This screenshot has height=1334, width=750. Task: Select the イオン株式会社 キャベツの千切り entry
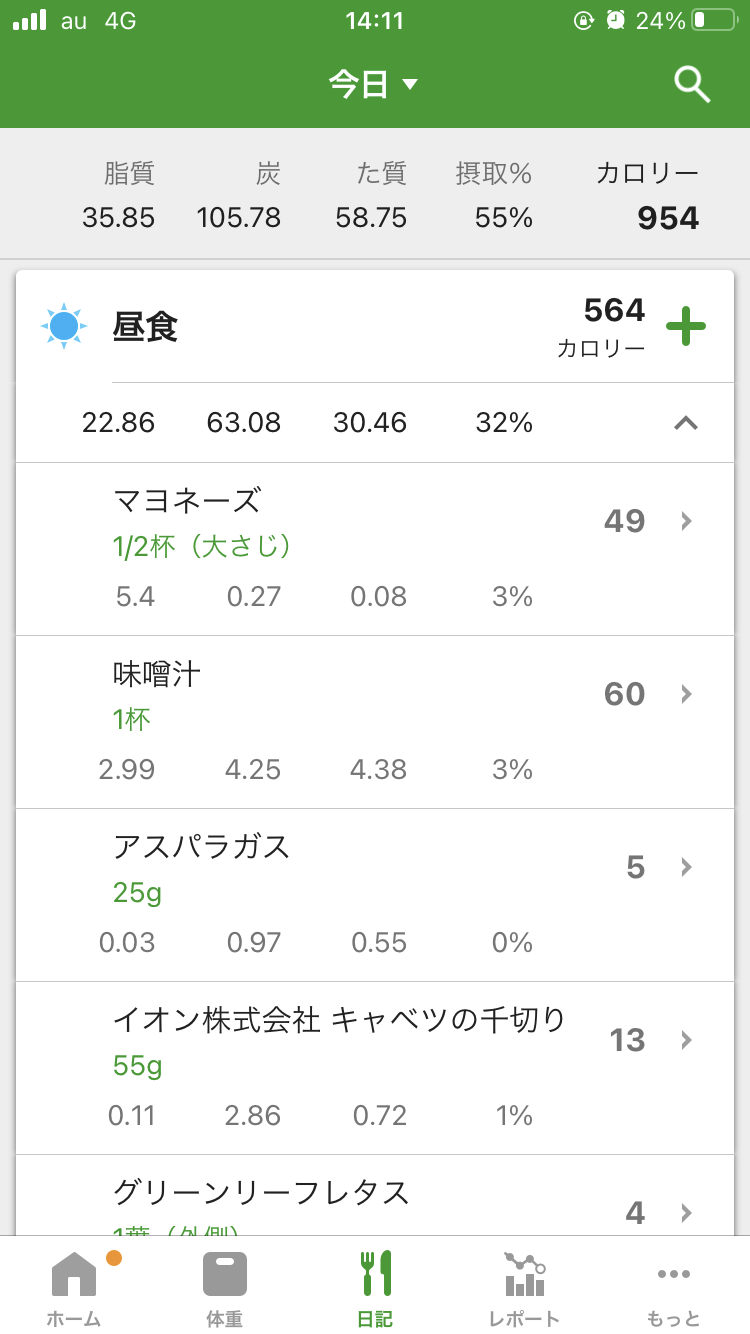(x=375, y=1068)
